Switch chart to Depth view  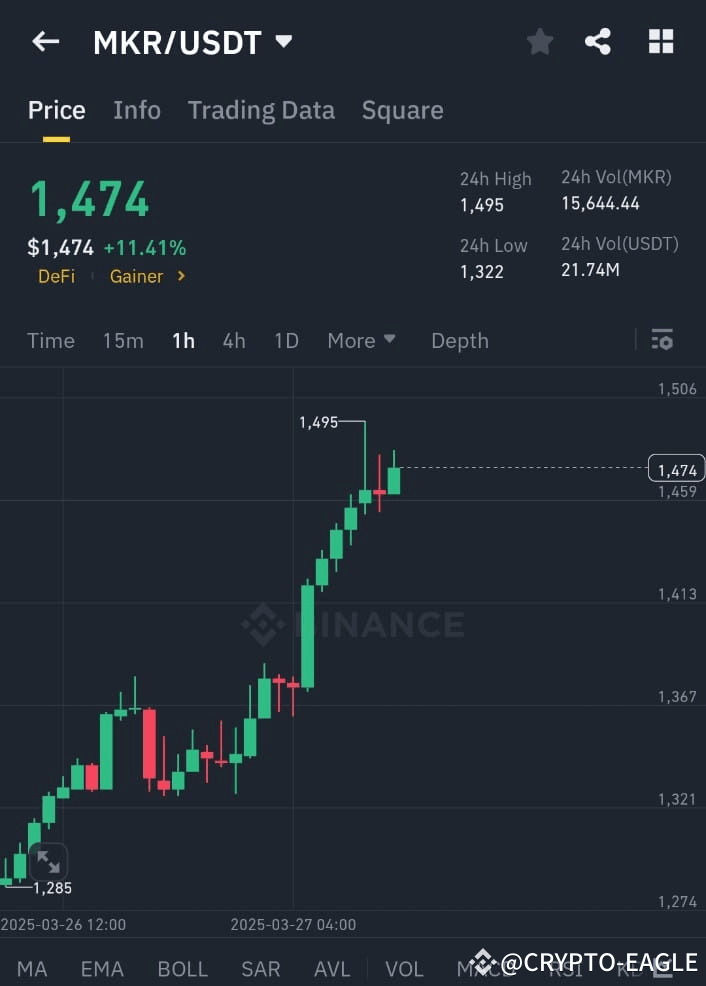pos(459,340)
